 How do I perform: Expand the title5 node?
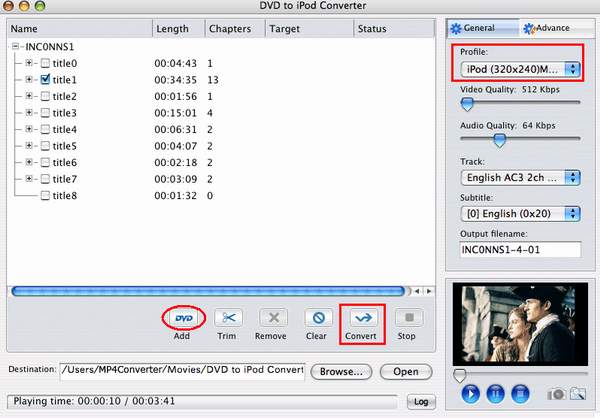[x=29, y=145]
